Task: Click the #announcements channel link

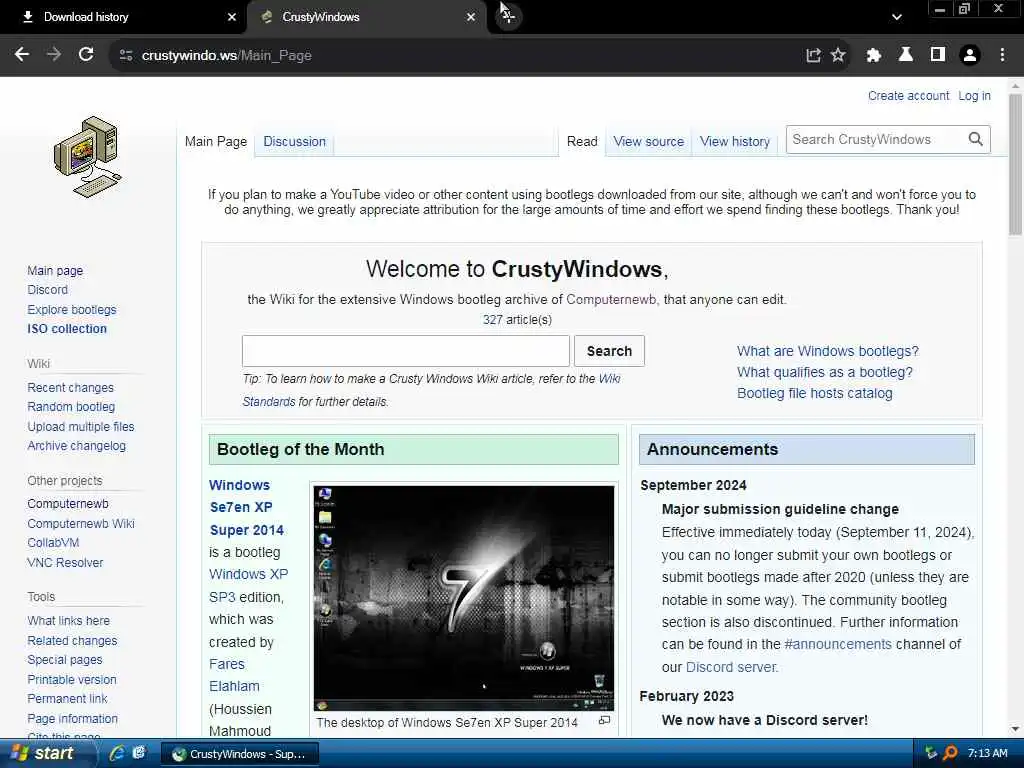Action: (837, 644)
